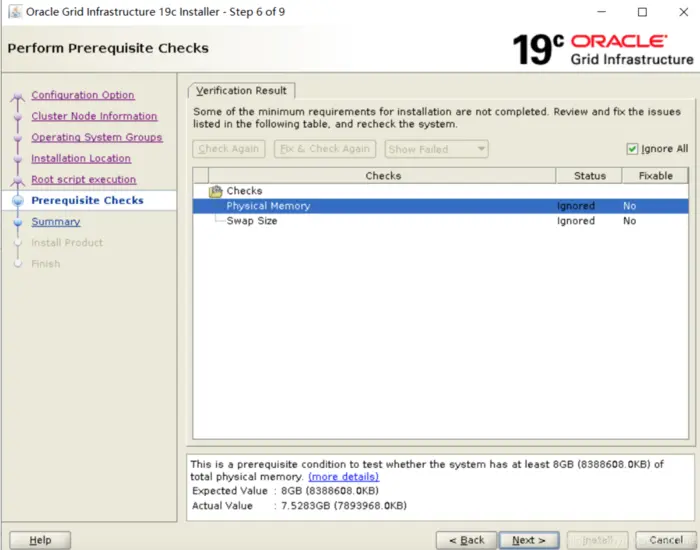Click the Actual Value 7.5283GB text

(344, 506)
